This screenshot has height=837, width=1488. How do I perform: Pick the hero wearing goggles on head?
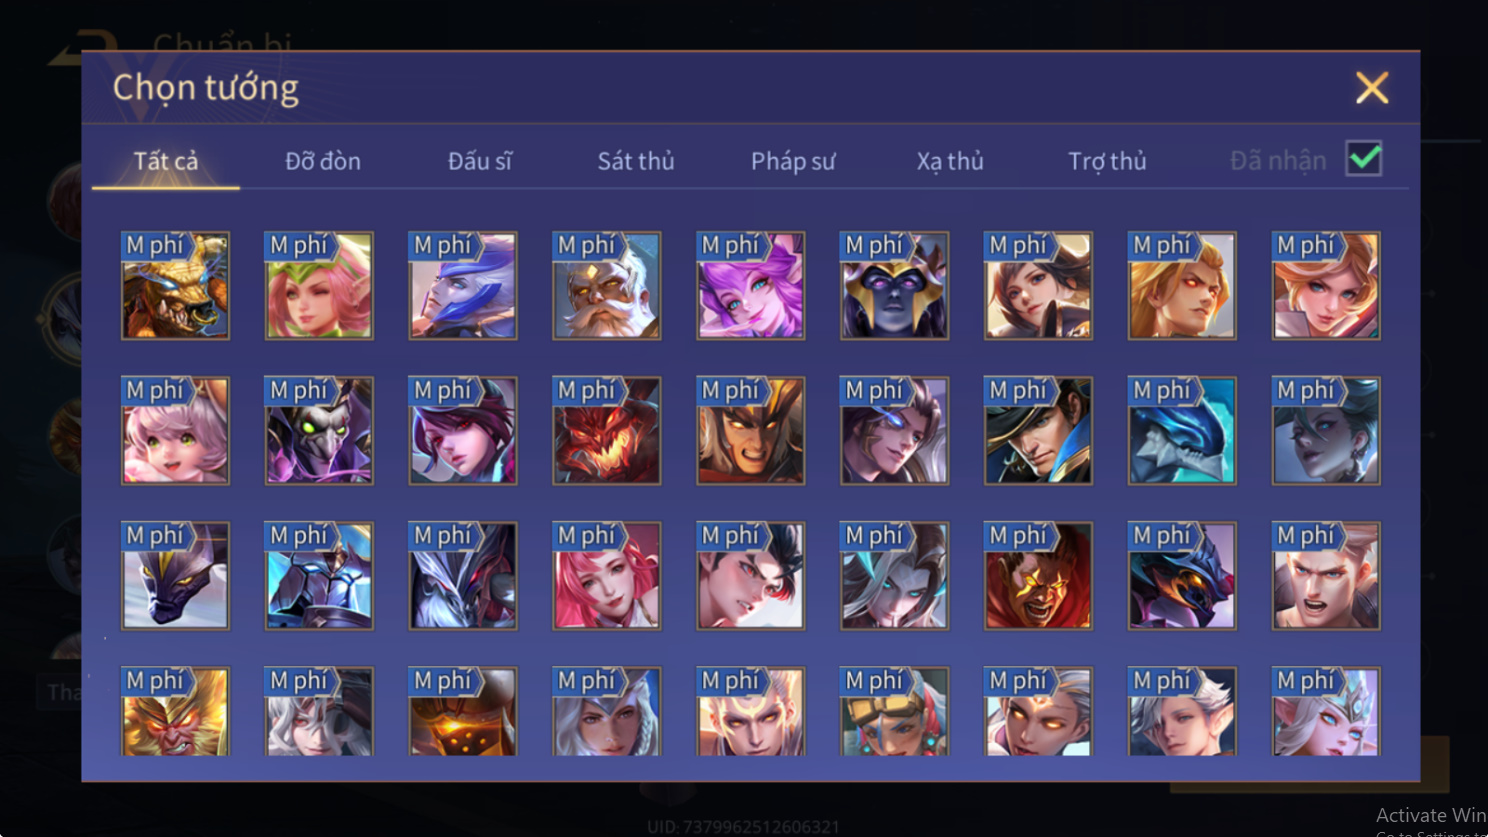[894, 711]
